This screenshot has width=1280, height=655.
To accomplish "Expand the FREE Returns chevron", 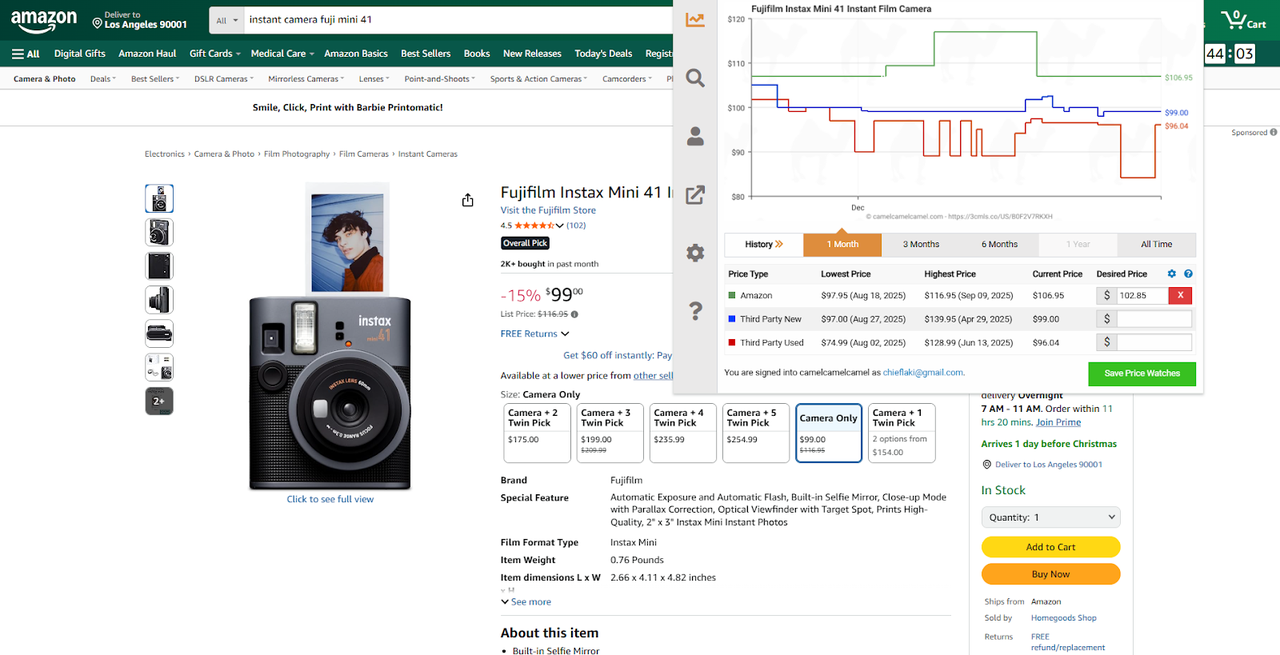I will [565, 334].
